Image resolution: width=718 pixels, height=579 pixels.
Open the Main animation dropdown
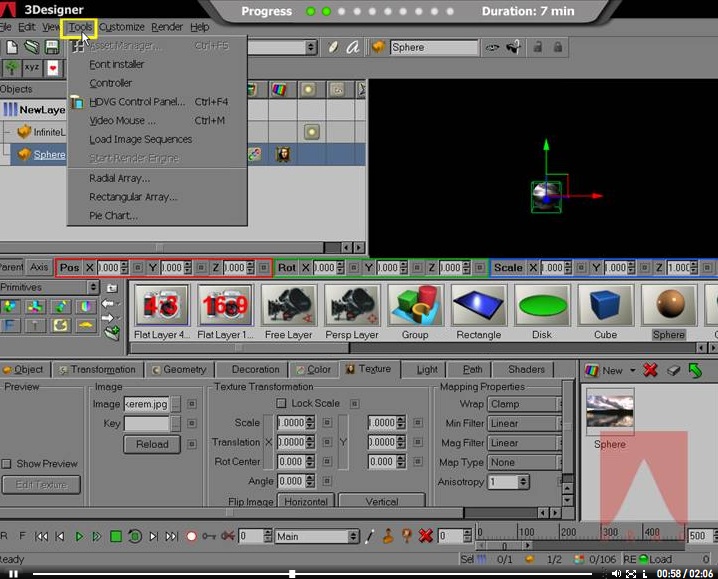[x=314, y=537]
